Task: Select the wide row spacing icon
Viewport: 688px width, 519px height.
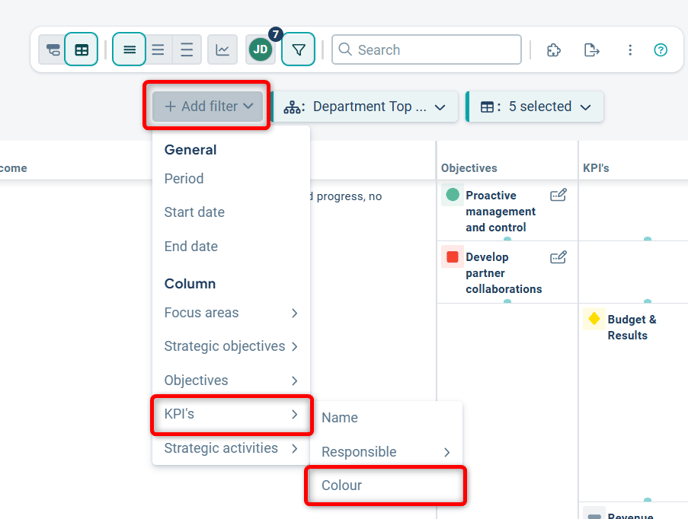Action: coord(186,50)
